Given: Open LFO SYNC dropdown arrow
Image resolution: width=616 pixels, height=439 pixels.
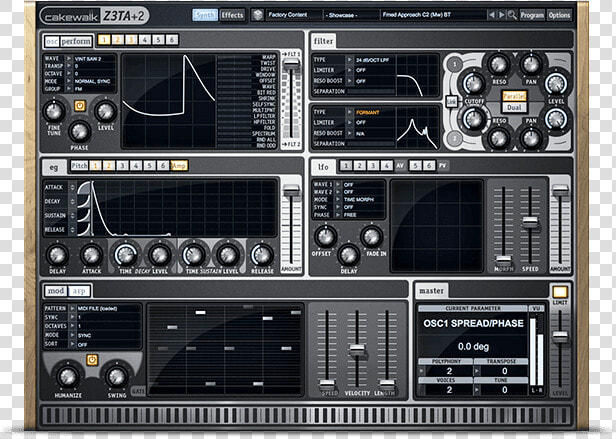Looking at the screenshot, I should (x=338, y=207).
